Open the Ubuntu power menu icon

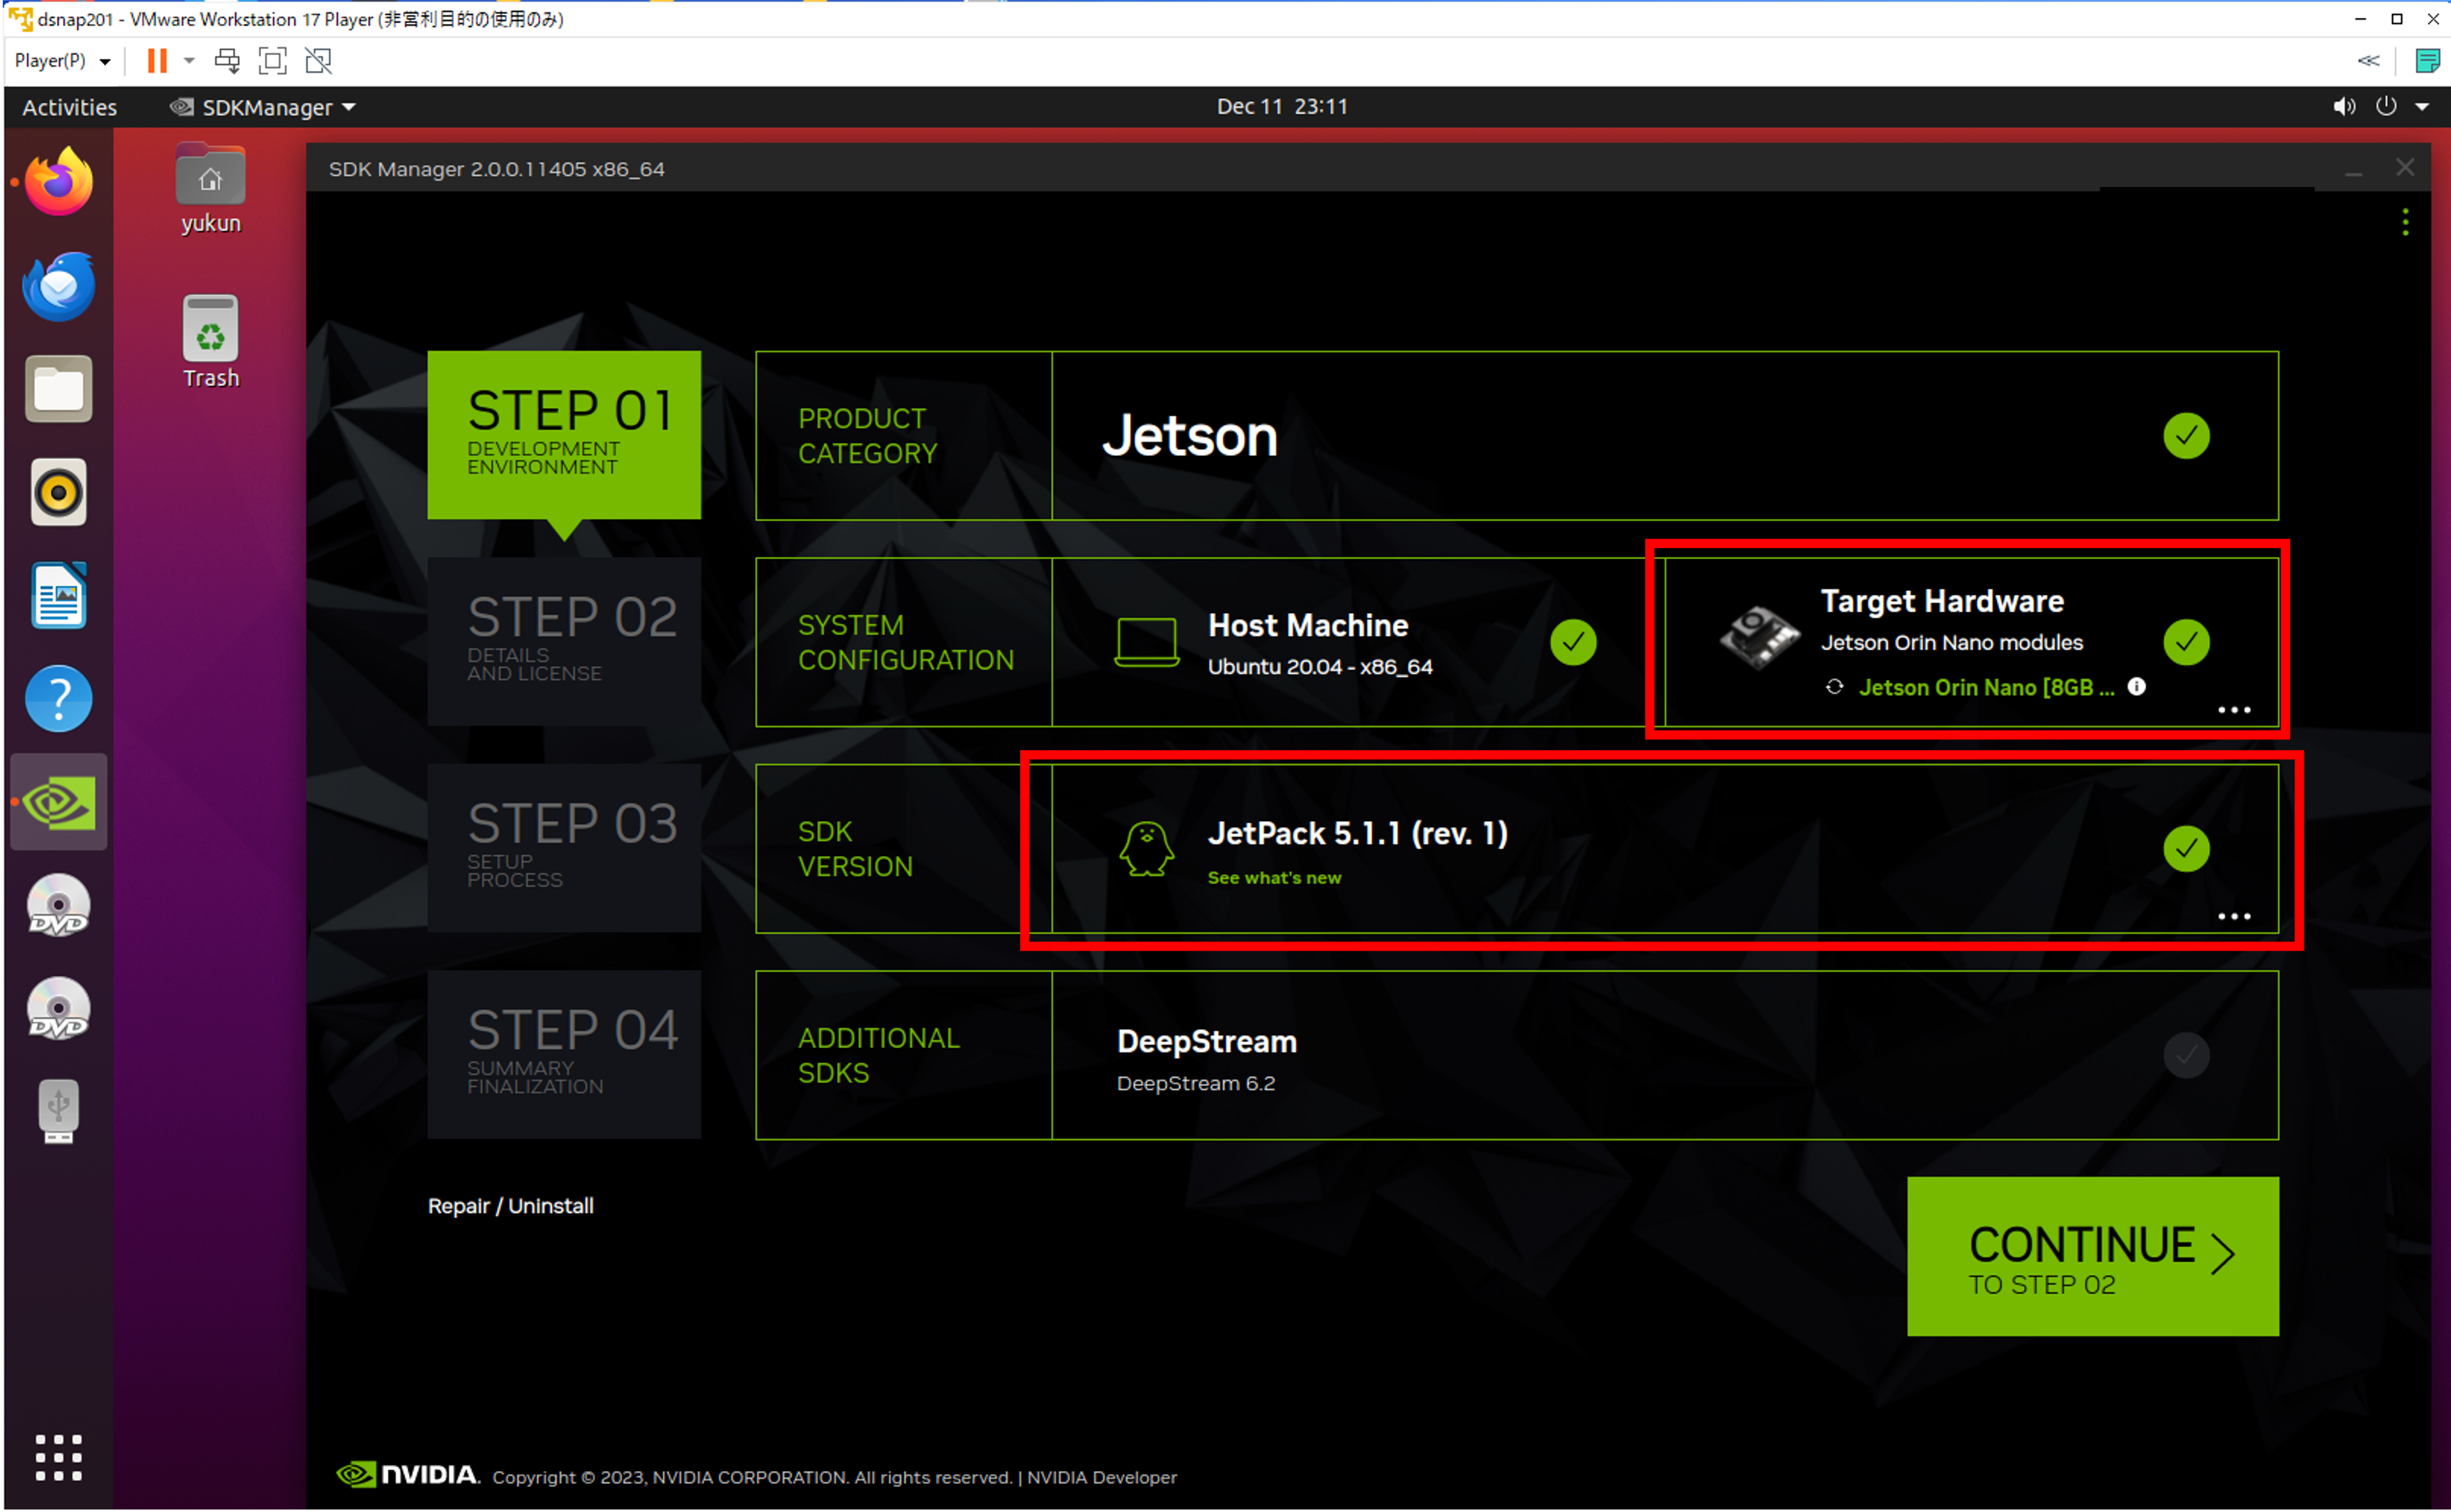click(2386, 106)
